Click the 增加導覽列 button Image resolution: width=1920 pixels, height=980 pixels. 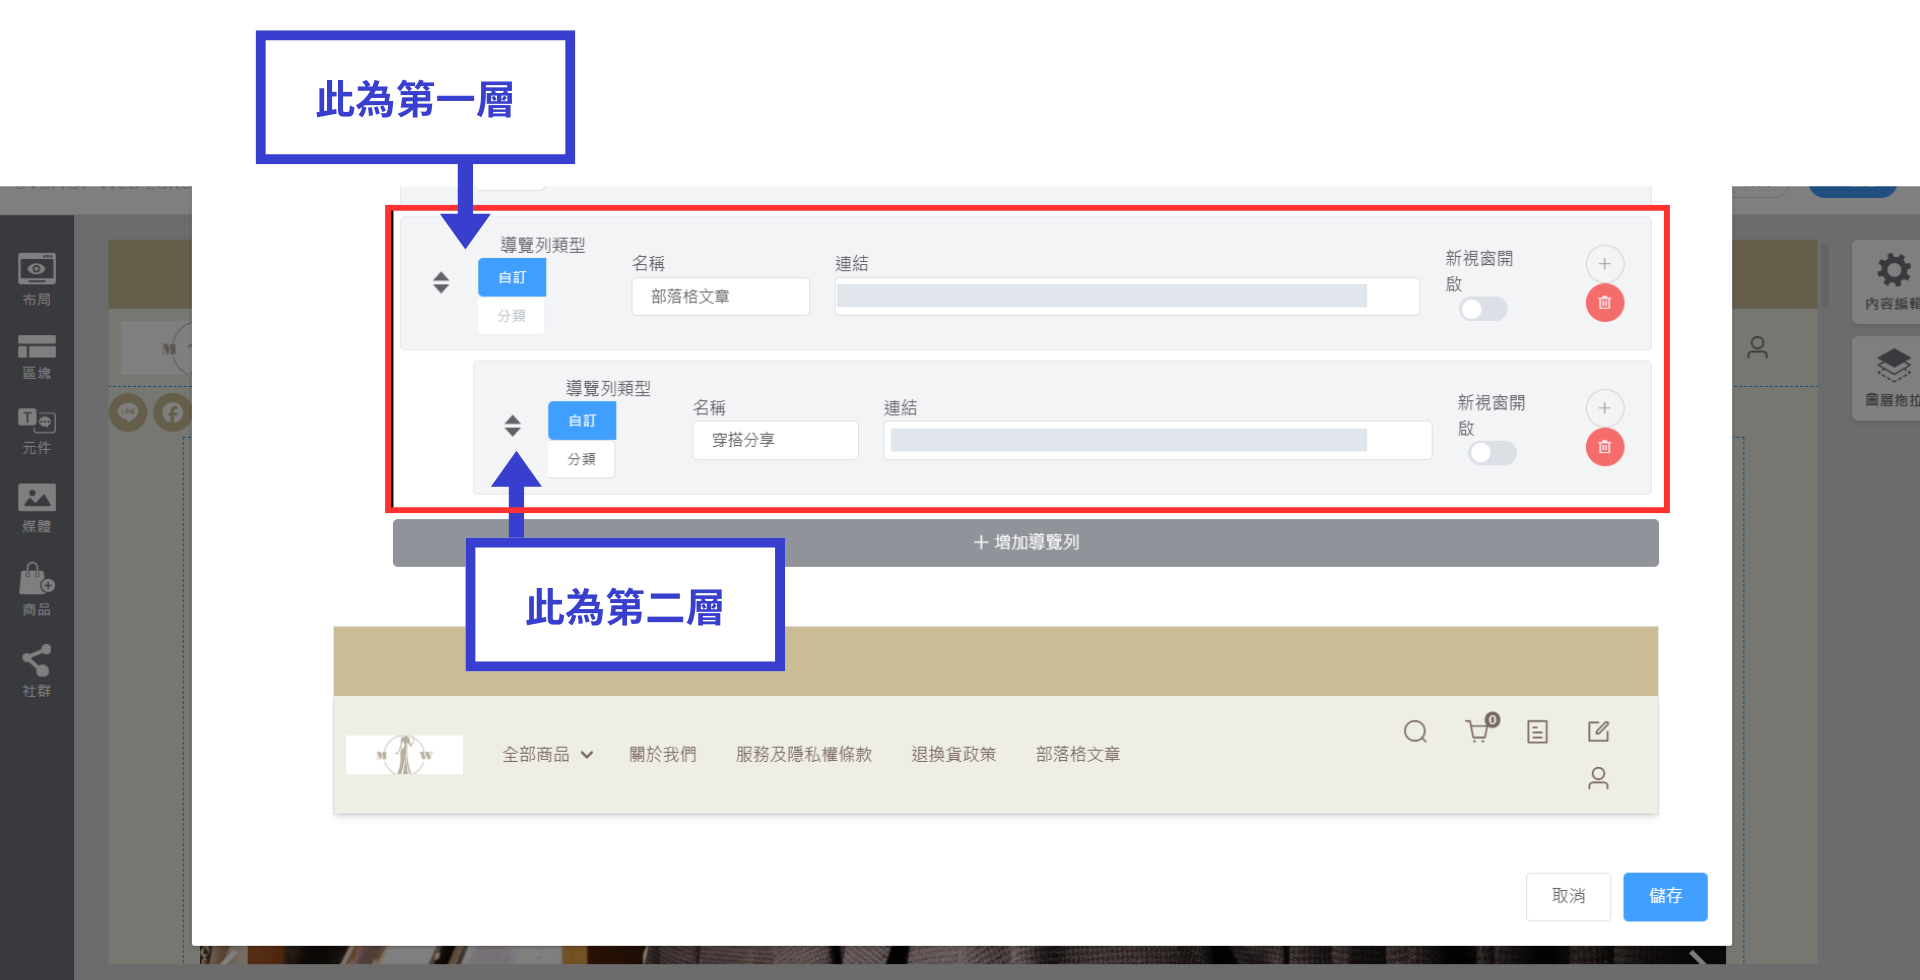[1026, 542]
